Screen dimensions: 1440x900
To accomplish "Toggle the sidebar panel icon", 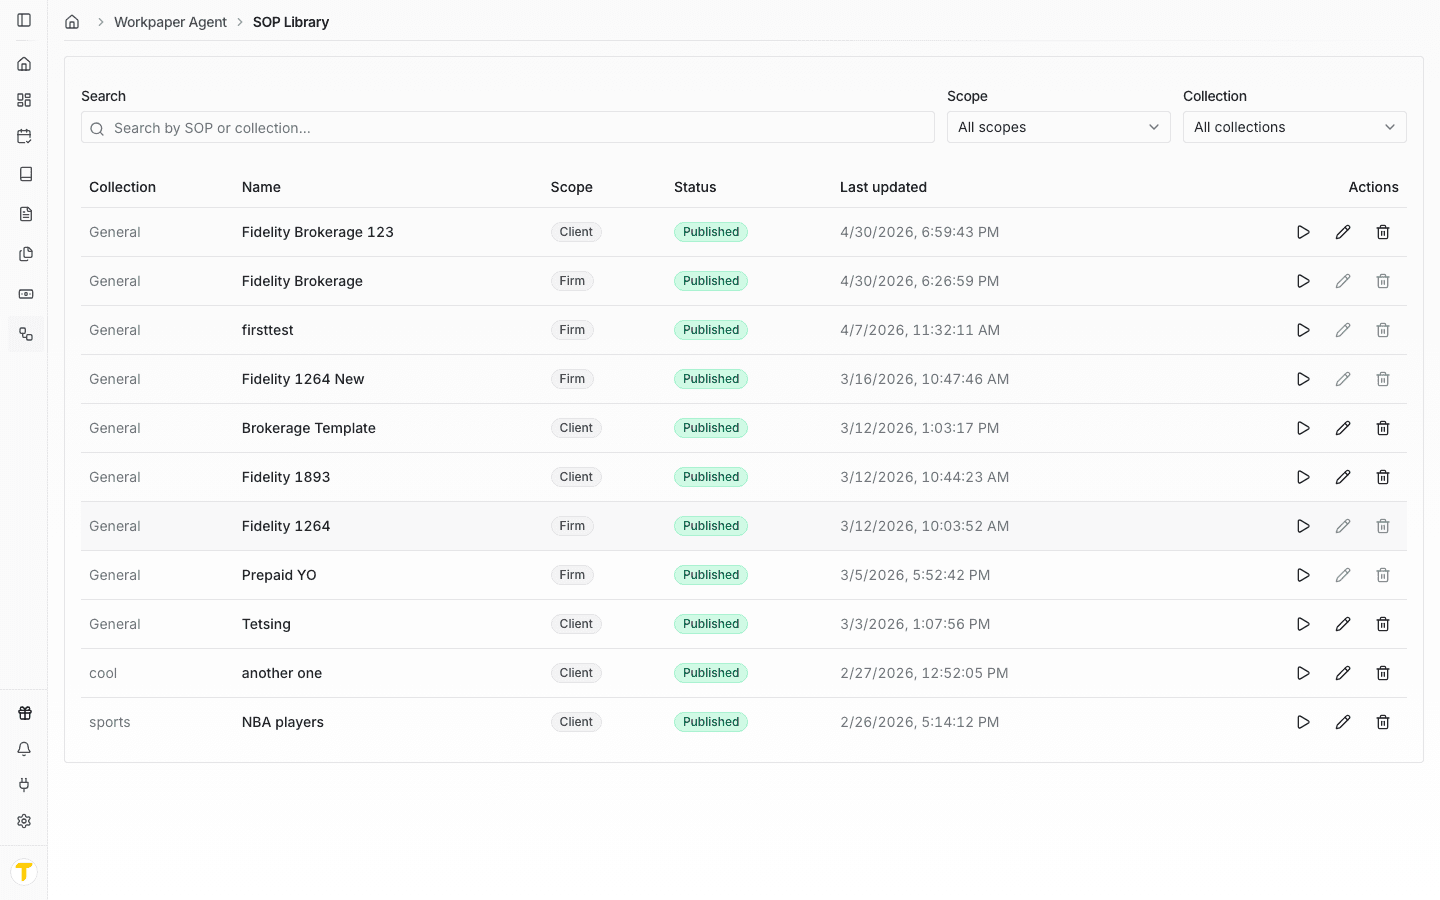I will coord(24,20).
